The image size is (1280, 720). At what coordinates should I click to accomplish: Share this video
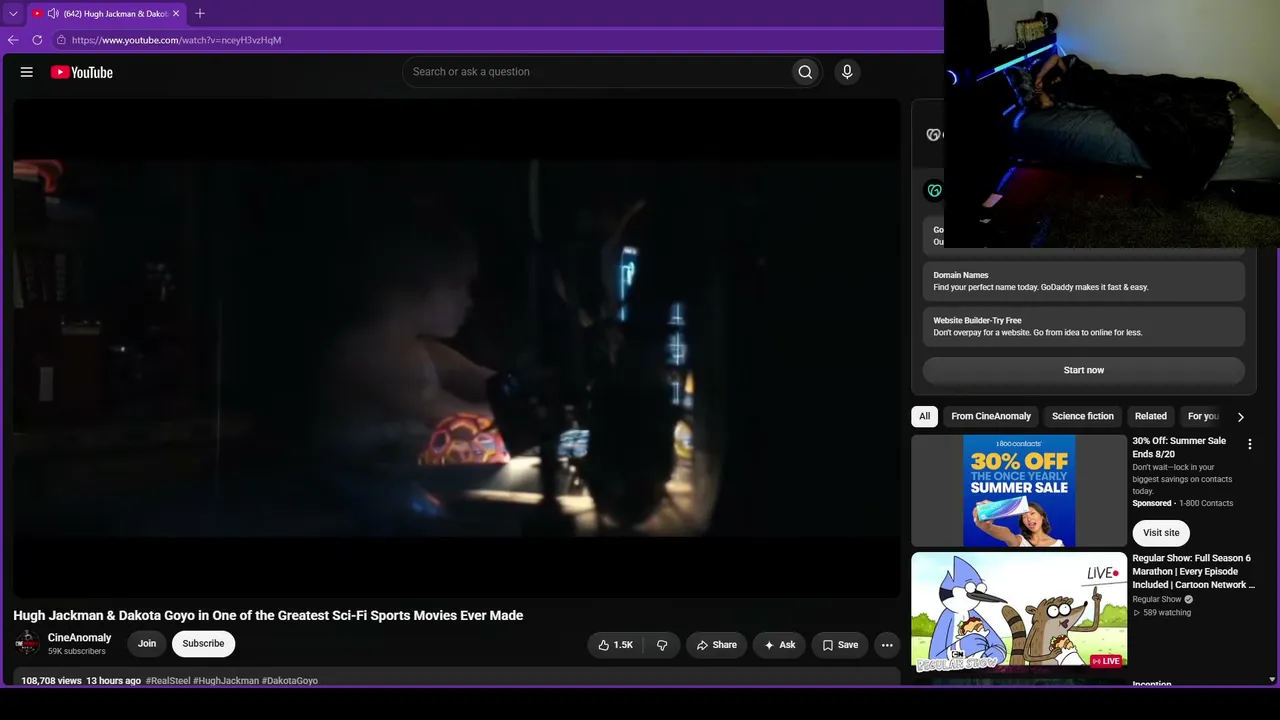[x=716, y=645]
